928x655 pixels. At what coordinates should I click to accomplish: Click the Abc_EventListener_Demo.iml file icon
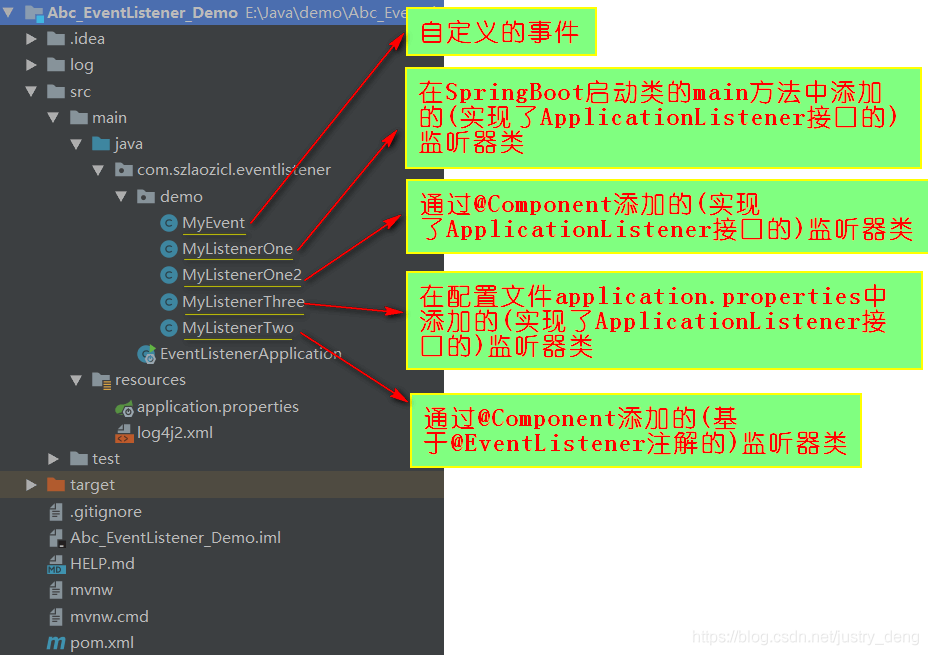(56, 538)
